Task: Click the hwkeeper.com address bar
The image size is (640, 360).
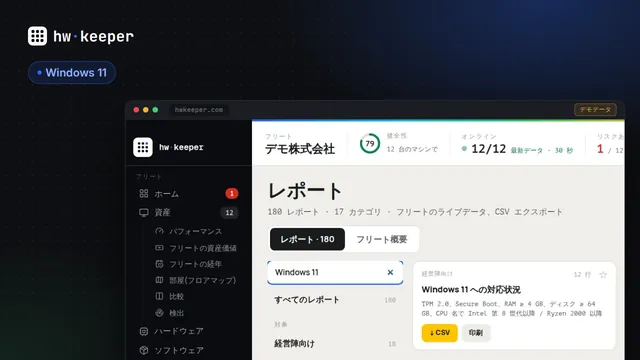Action: click(199, 110)
